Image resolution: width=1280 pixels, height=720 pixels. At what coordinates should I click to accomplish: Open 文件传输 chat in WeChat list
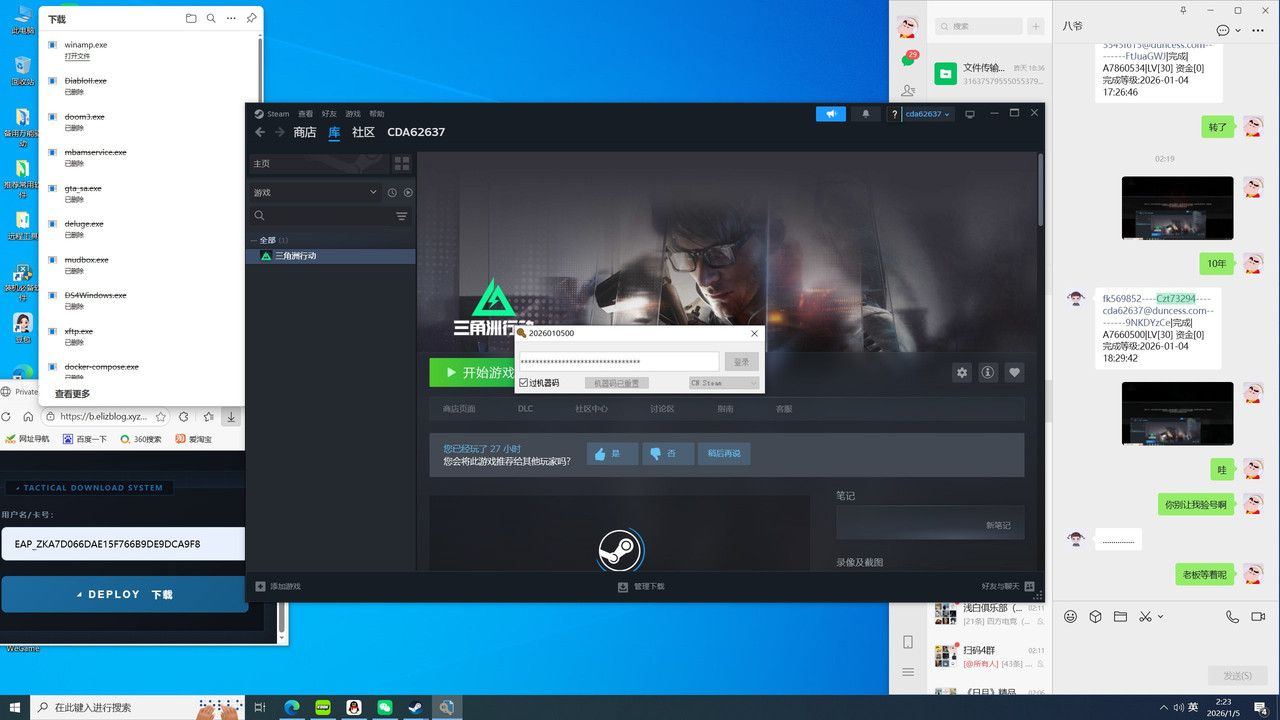pos(990,74)
